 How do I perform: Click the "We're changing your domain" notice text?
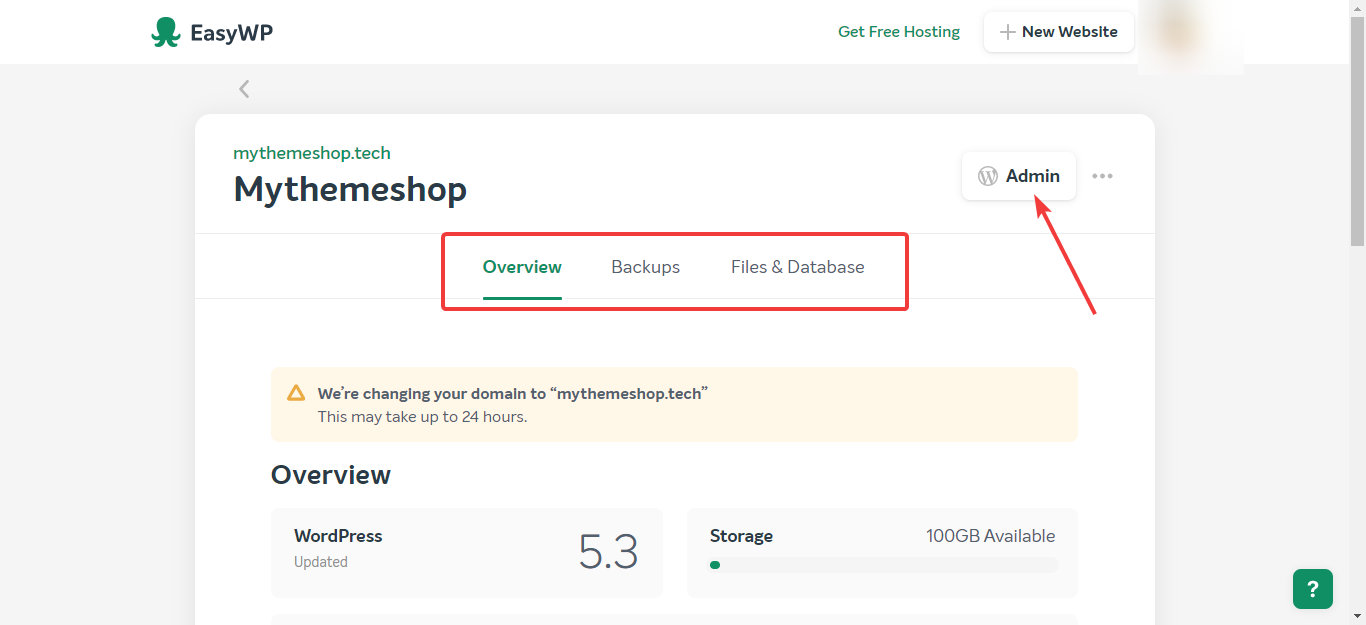(513, 393)
